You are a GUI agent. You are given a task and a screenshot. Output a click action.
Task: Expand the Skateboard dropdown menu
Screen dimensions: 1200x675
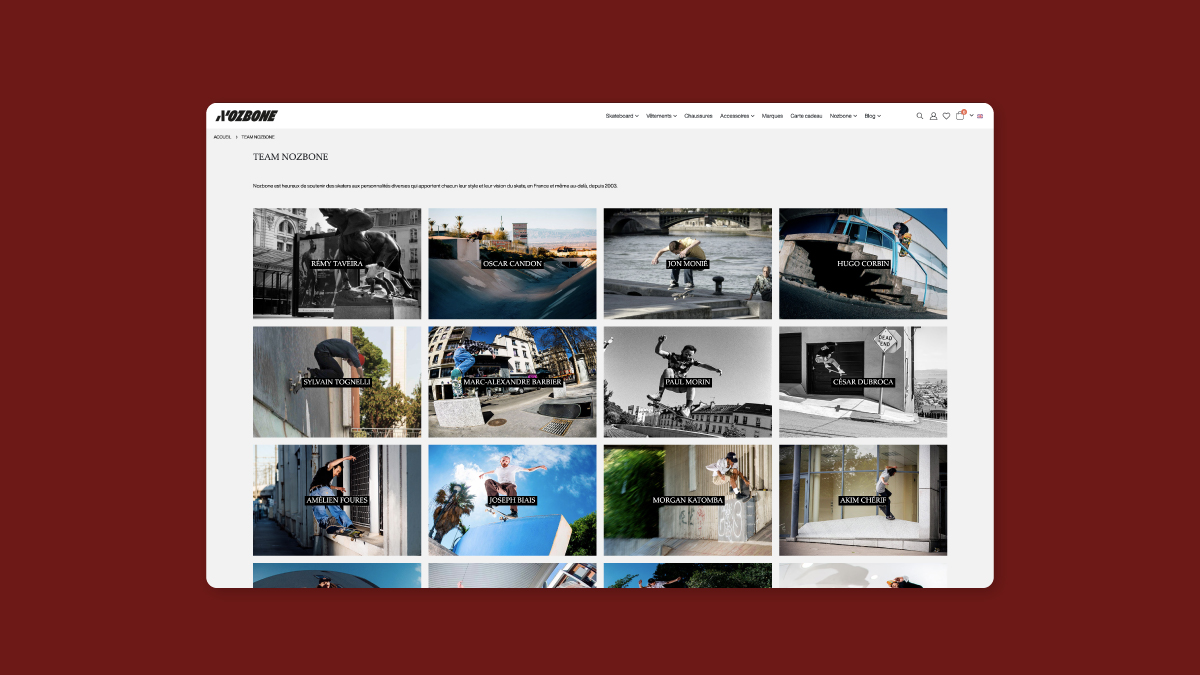pyautogui.click(x=621, y=116)
